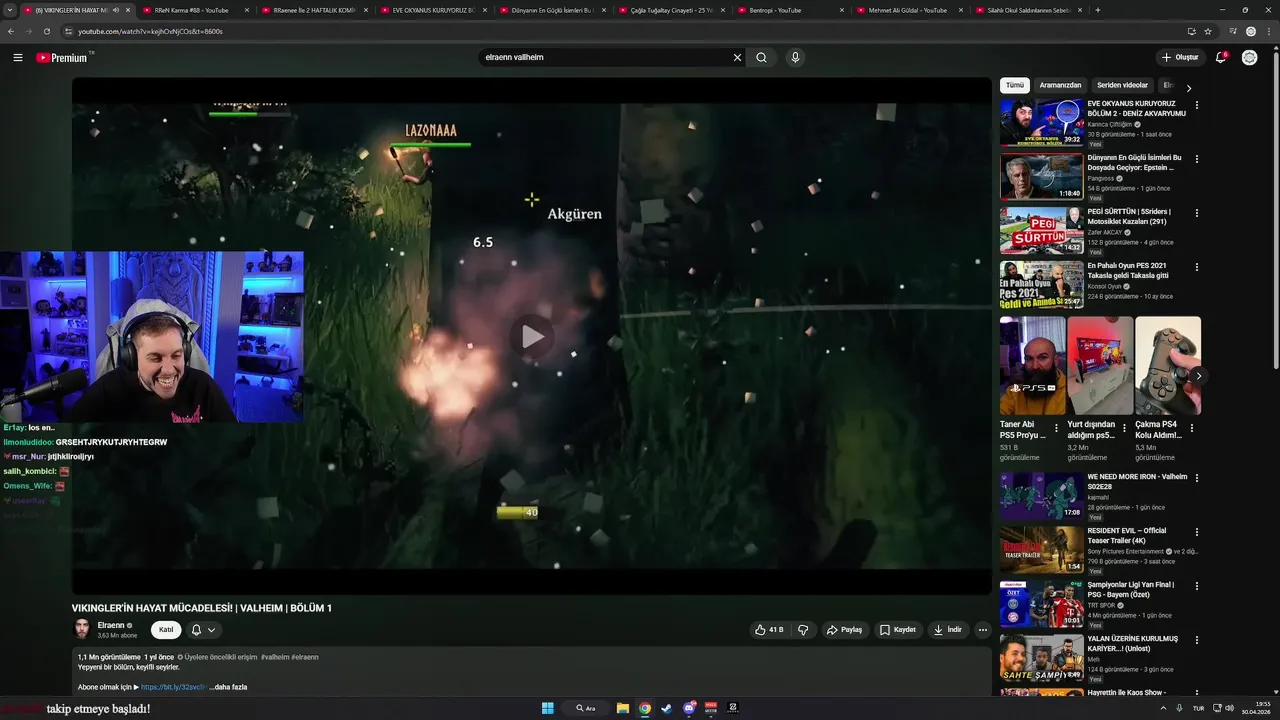The height and width of the screenshot is (720, 1280).
Task: Click the browser address bar URL
Action: coord(150,31)
